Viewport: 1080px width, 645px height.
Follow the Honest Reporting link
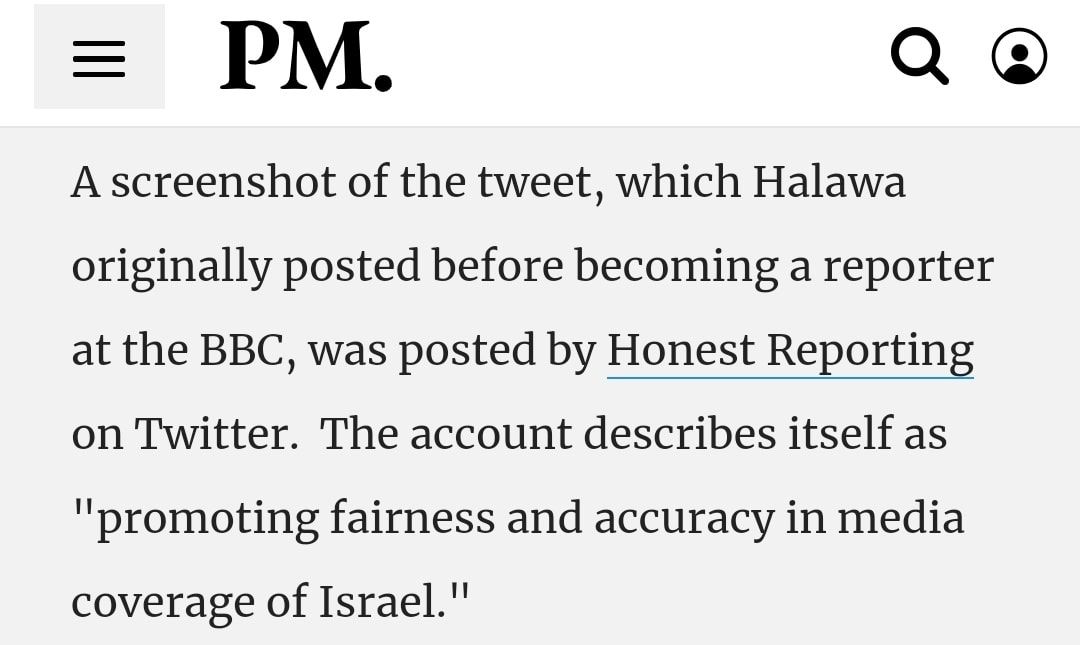click(790, 351)
